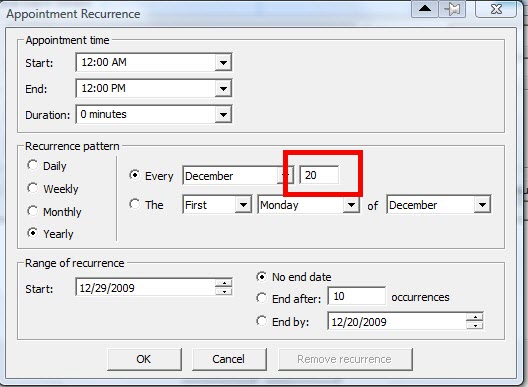Click the day number field showing 20
The image size is (528, 387).
coord(319,175)
